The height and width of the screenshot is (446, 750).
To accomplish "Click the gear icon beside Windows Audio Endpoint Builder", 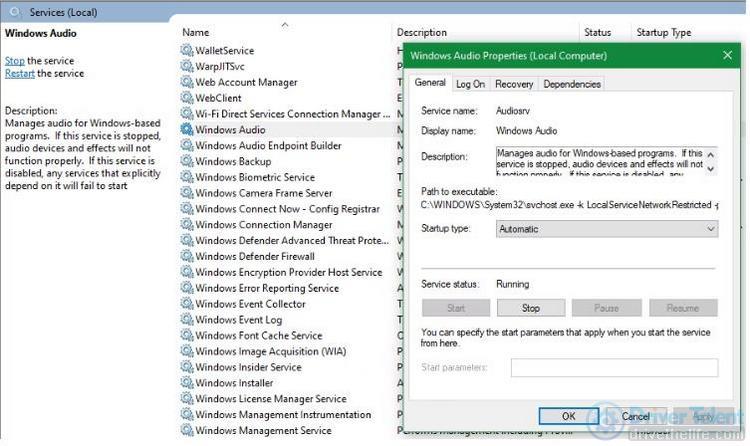I will coord(187,145).
